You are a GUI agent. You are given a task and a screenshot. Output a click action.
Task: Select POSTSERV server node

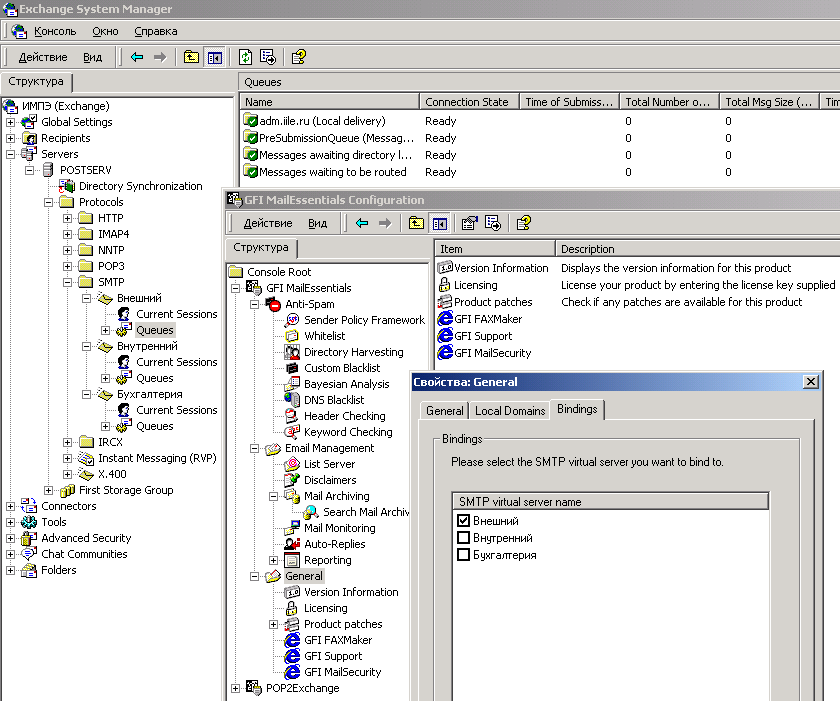point(86,170)
